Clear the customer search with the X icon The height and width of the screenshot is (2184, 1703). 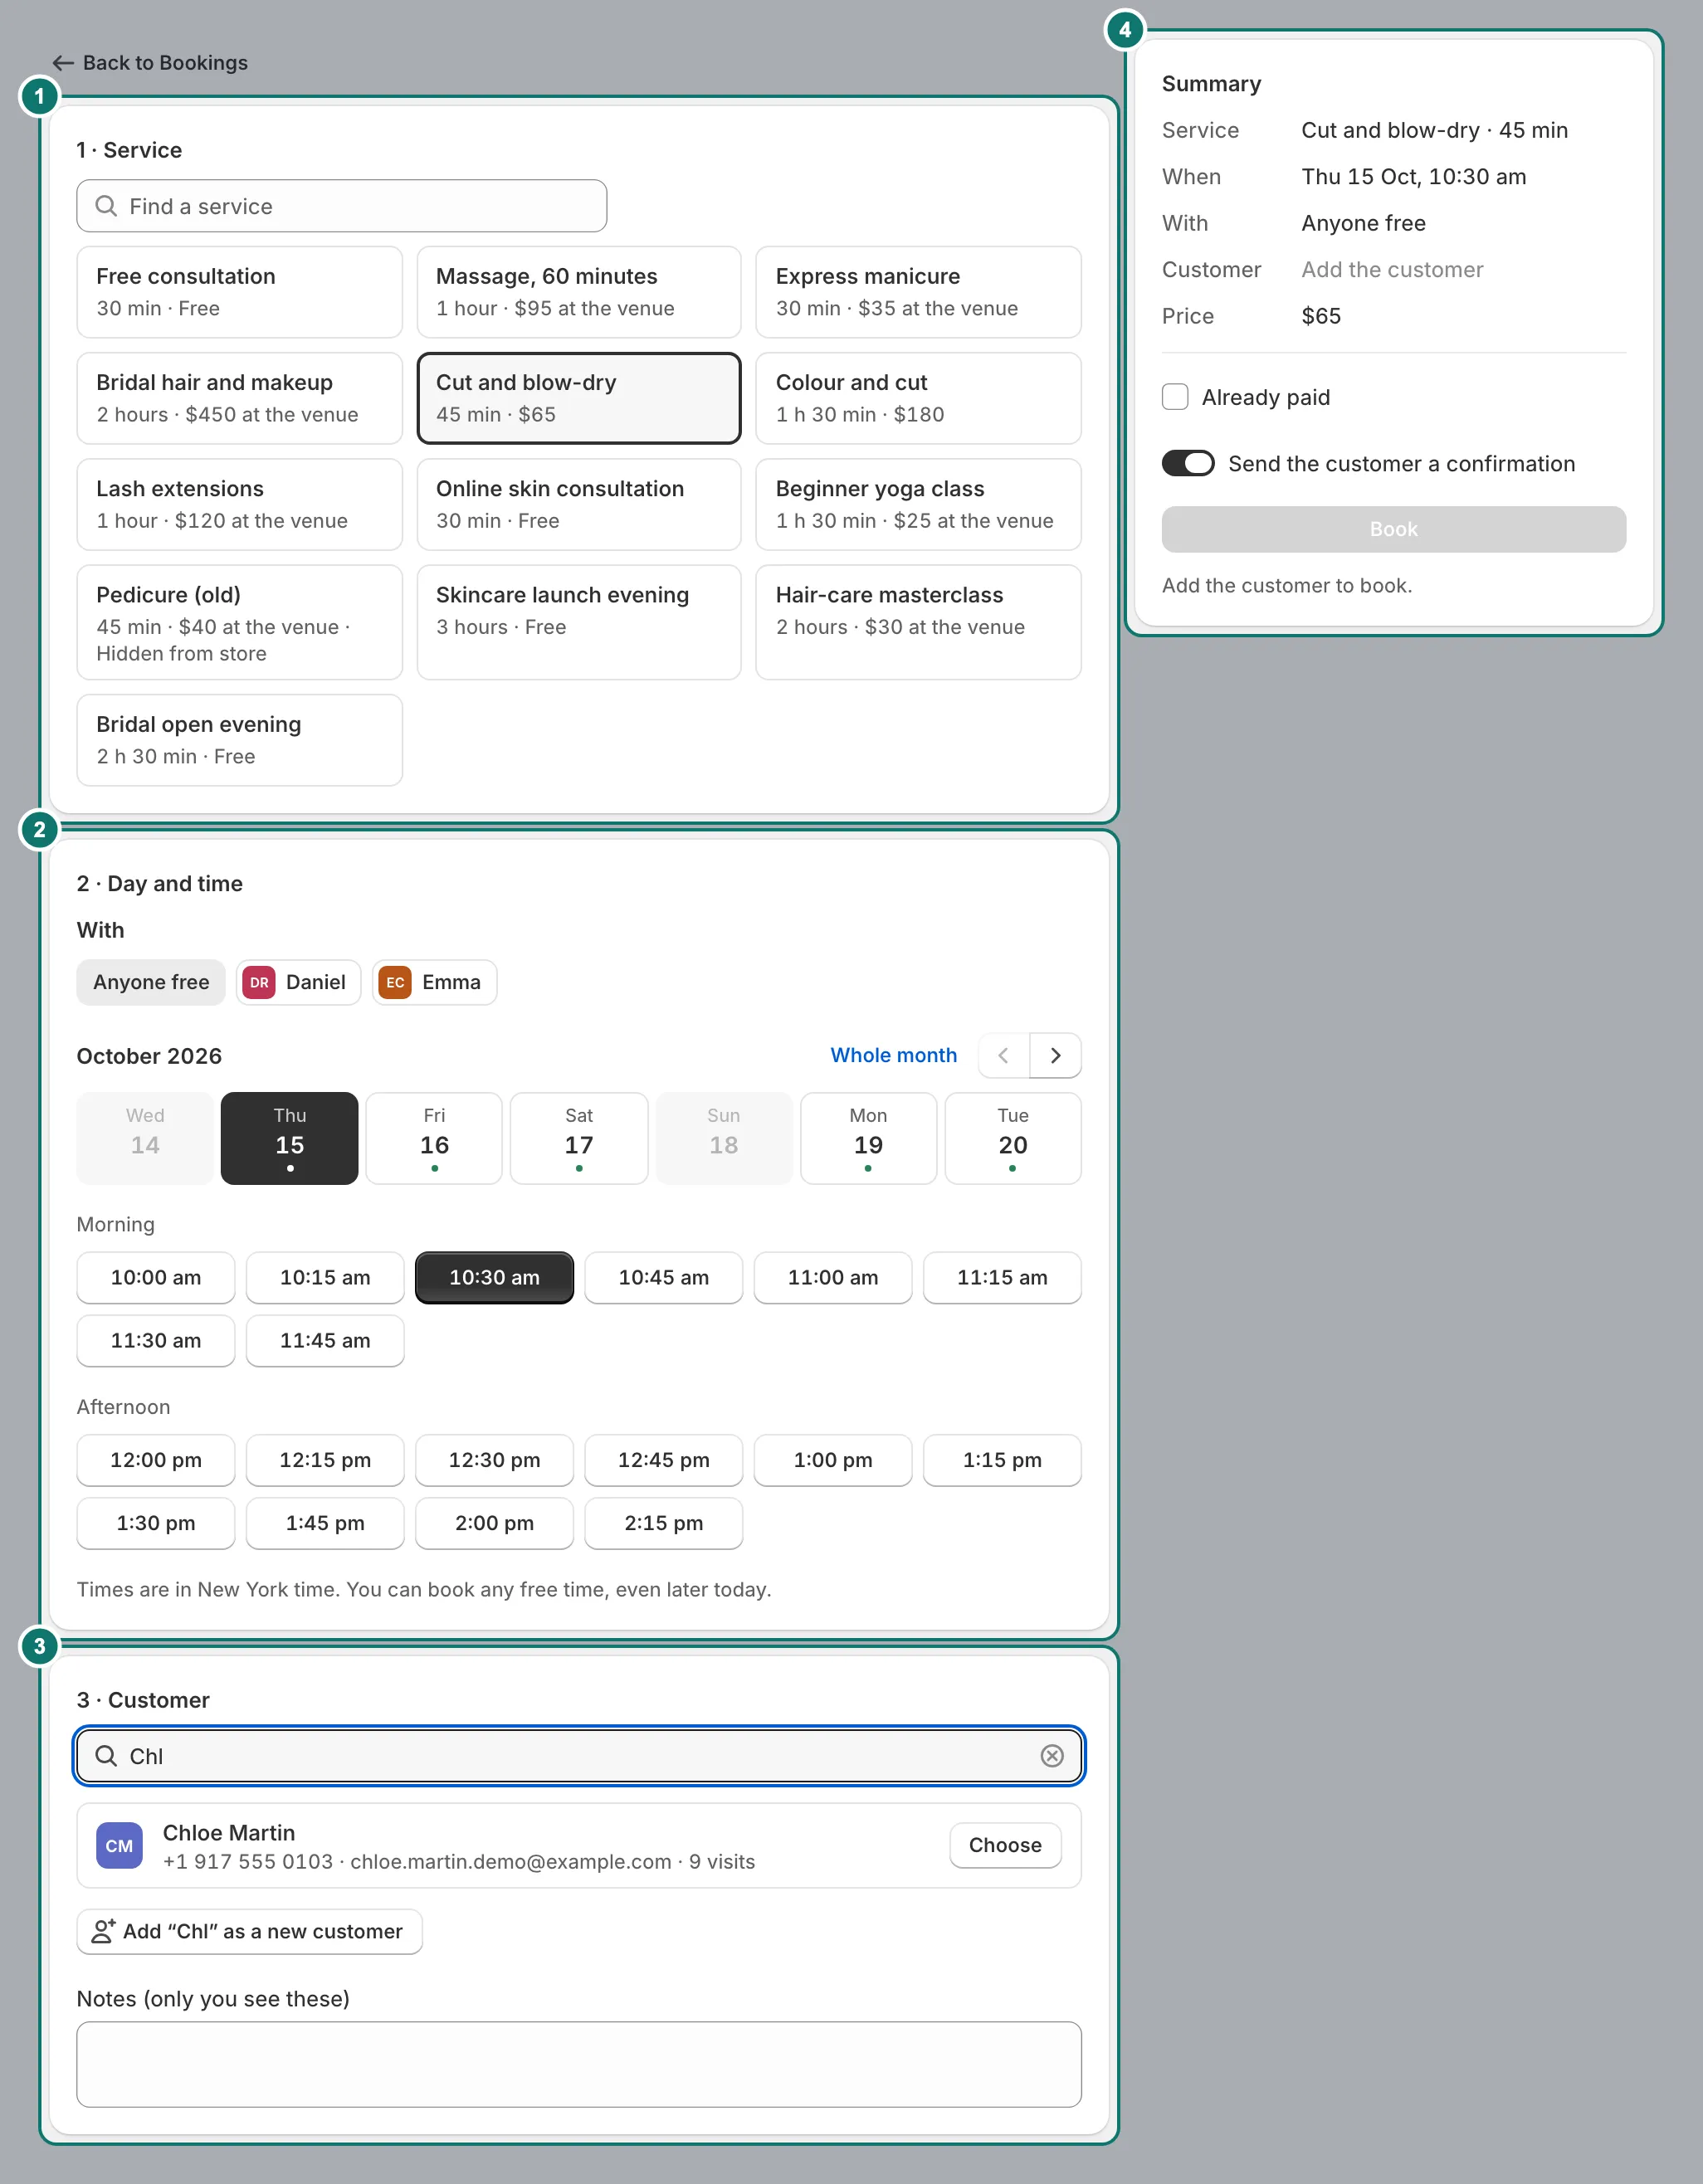pyautogui.click(x=1052, y=1756)
